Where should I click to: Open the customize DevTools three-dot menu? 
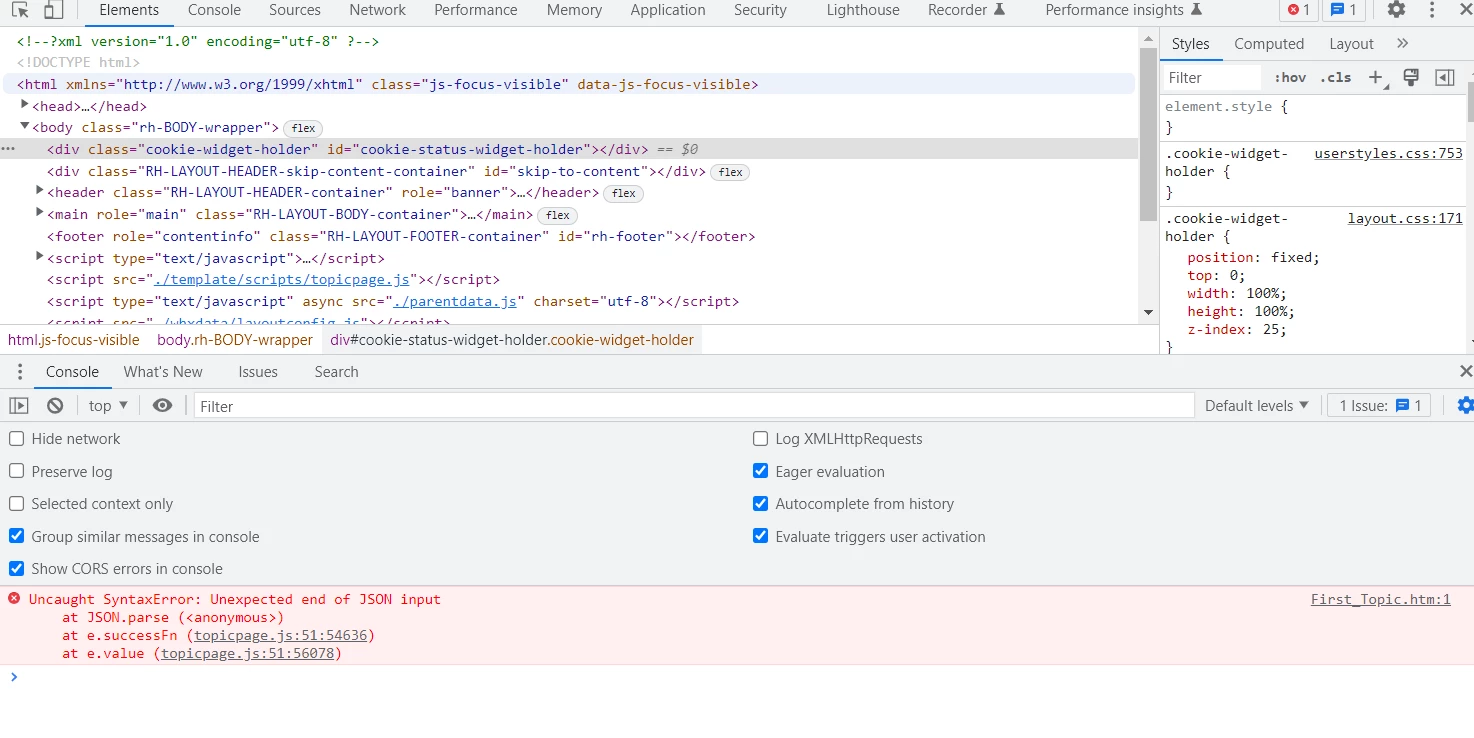(x=1432, y=10)
